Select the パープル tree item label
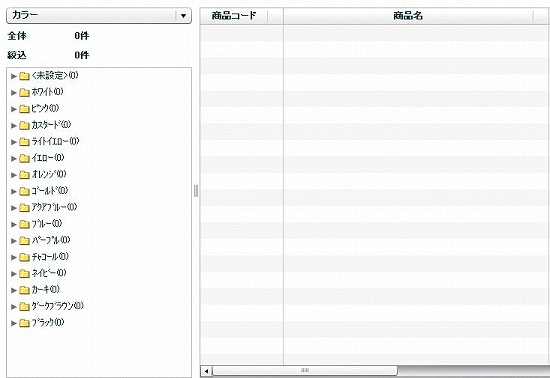Image resolution: width=550 pixels, height=378 pixels. [51, 240]
